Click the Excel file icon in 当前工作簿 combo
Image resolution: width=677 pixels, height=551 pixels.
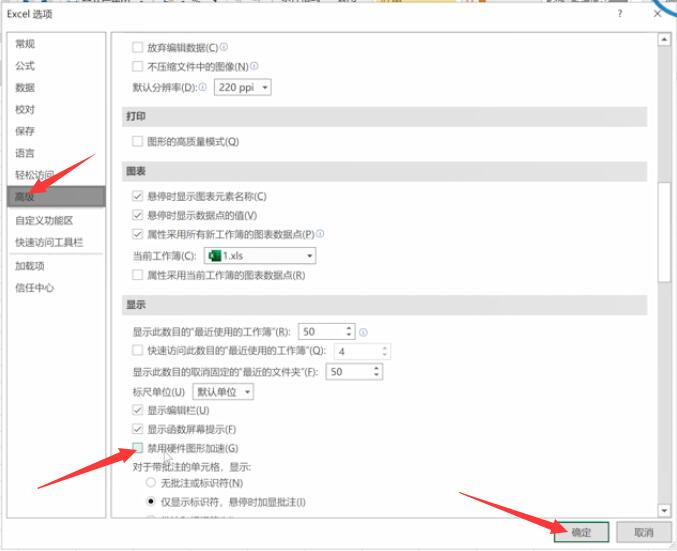[215, 256]
